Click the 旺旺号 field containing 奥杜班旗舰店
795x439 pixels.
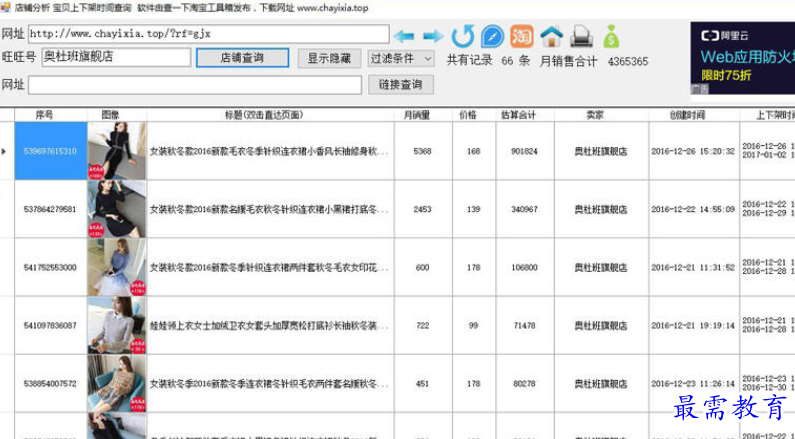116,57
